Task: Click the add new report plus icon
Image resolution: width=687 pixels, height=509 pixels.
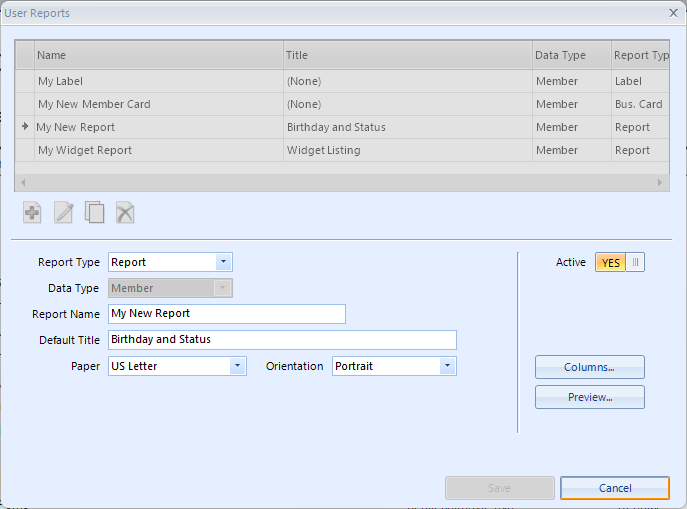Action: tap(32, 213)
